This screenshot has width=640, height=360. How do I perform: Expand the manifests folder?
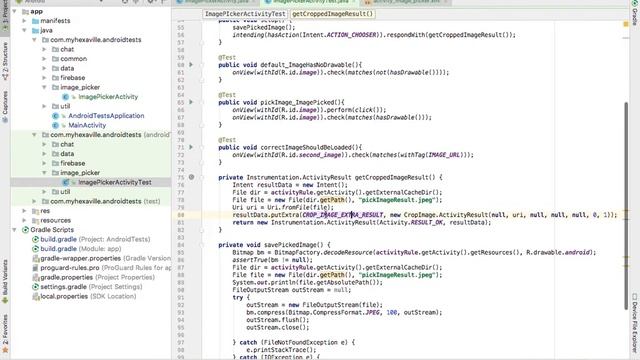[x=24, y=21]
